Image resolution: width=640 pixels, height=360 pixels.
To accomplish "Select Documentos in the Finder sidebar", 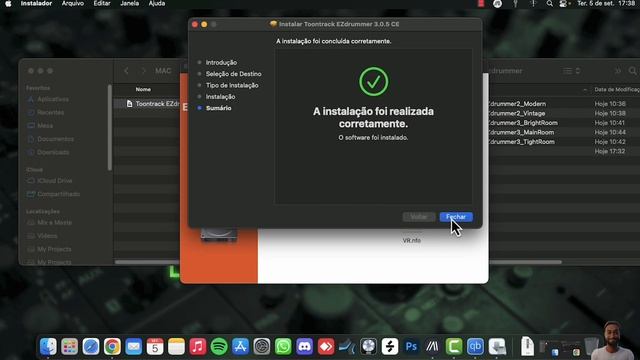I will coord(56,139).
